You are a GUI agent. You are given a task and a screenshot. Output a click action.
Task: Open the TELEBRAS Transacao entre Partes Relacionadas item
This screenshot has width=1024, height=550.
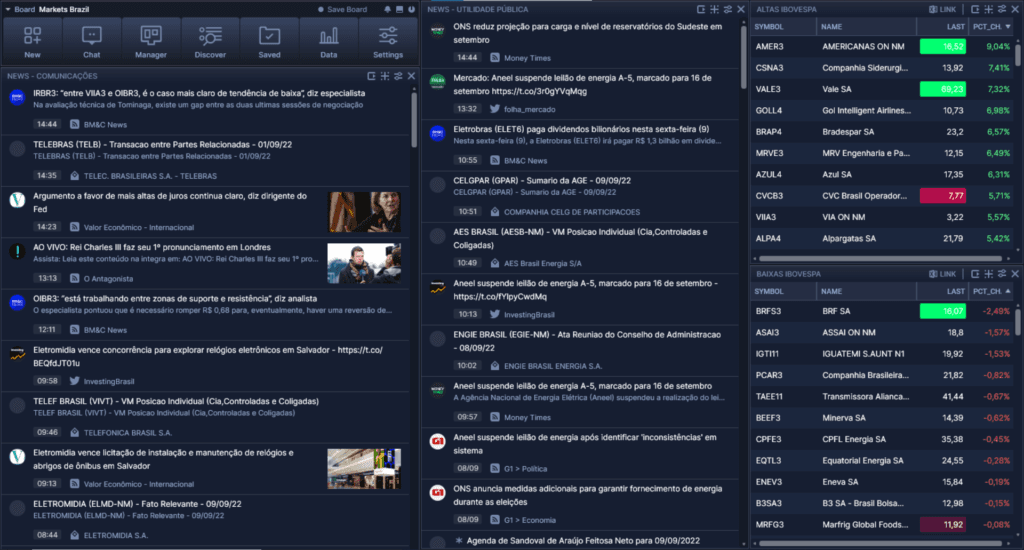(163, 144)
